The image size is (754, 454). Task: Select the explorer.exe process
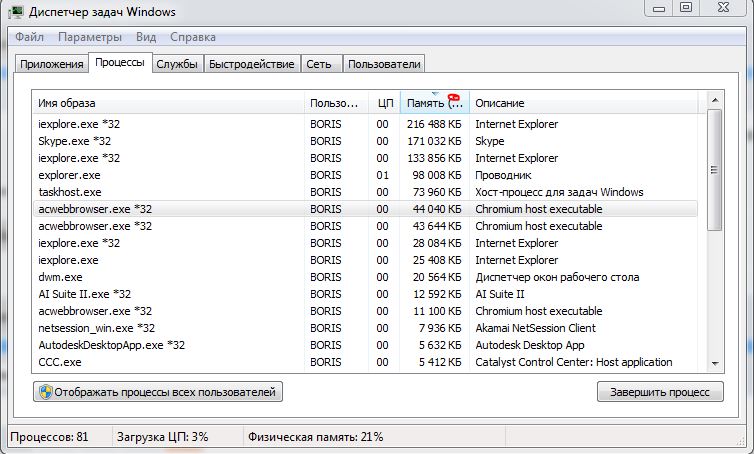point(365,175)
